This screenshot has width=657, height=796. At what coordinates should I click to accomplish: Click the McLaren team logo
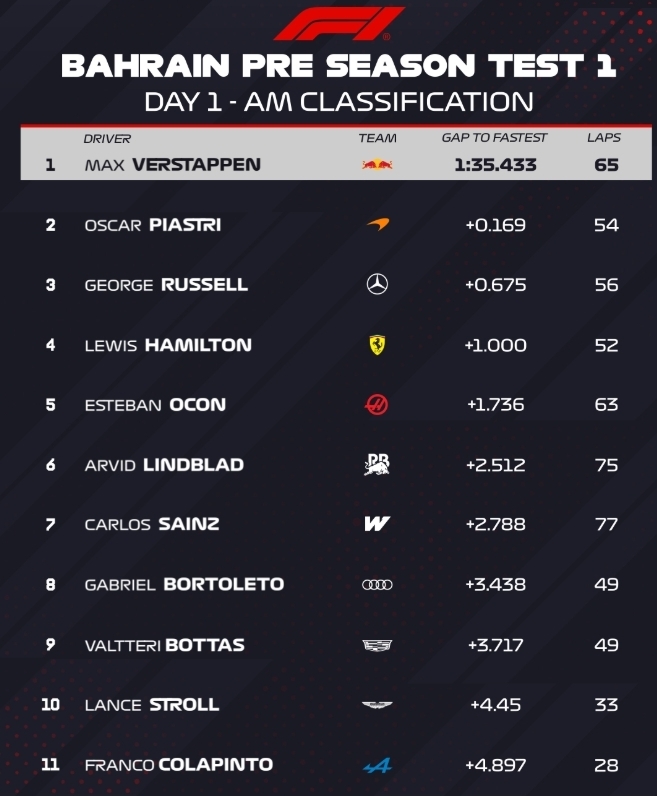pos(377,225)
